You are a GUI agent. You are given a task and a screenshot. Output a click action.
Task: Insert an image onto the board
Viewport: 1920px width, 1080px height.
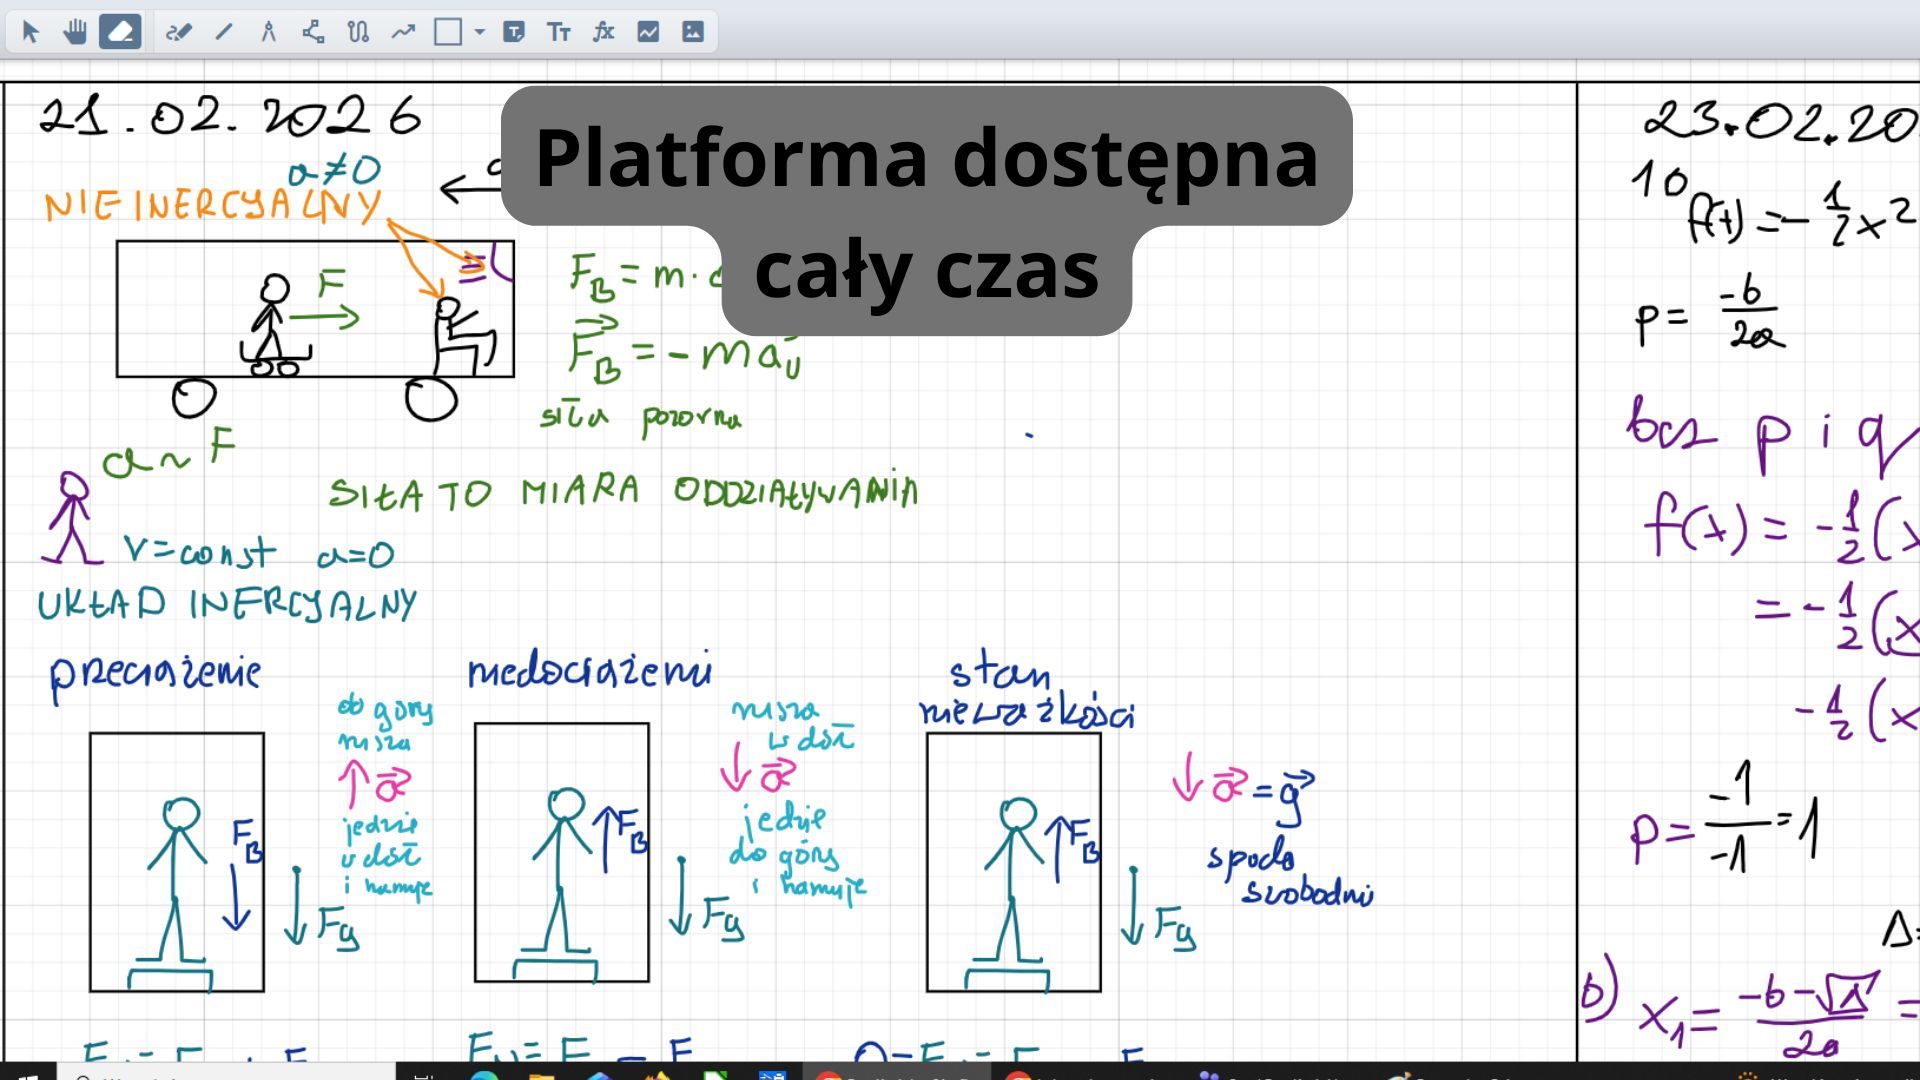tap(693, 32)
